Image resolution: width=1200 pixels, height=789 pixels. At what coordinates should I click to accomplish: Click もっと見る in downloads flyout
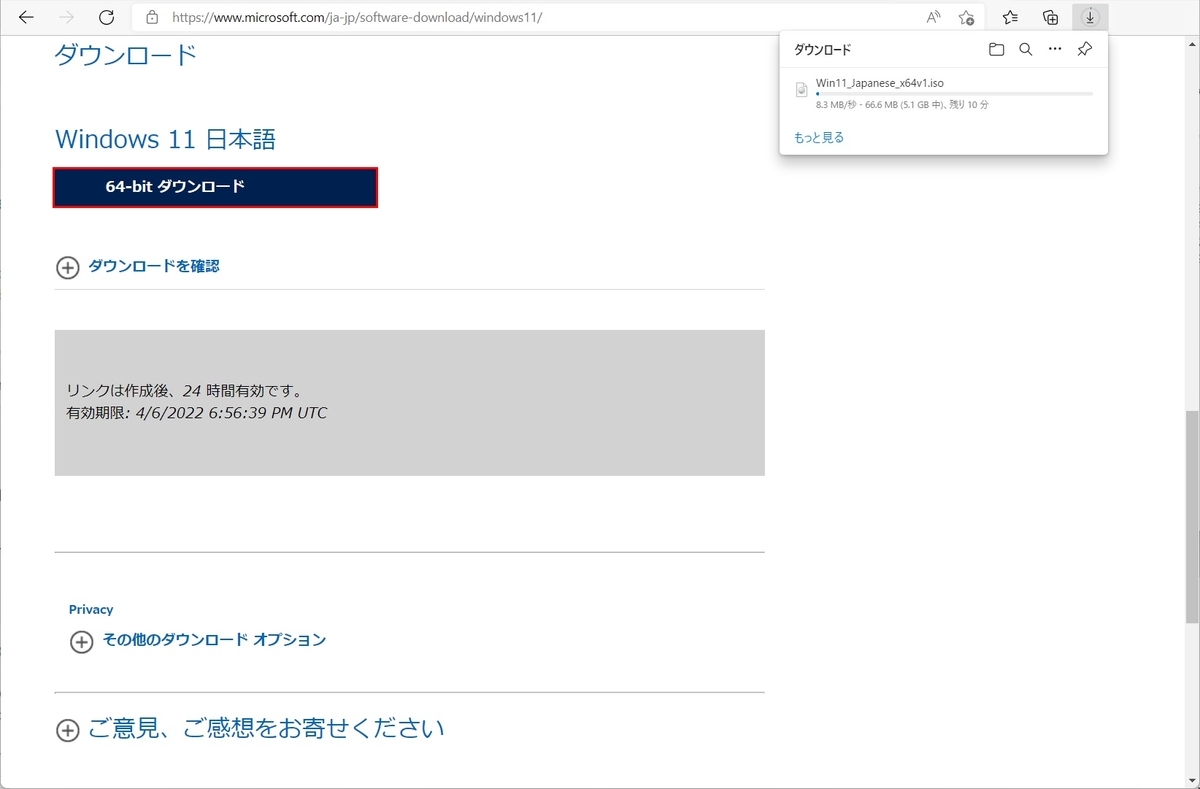pyautogui.click(x=818, y=137)
